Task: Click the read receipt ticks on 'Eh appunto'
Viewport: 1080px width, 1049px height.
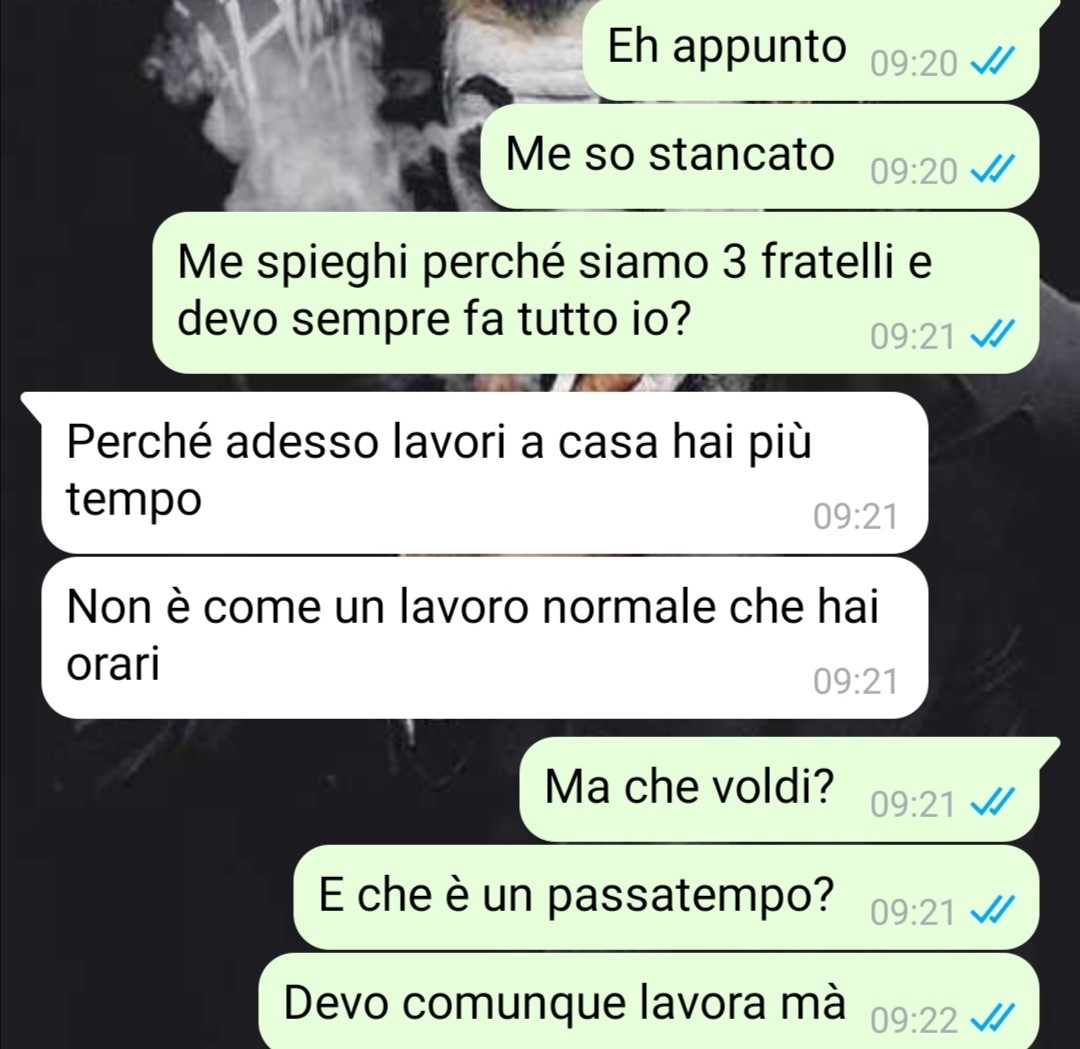Action: [x=992, y=64]
